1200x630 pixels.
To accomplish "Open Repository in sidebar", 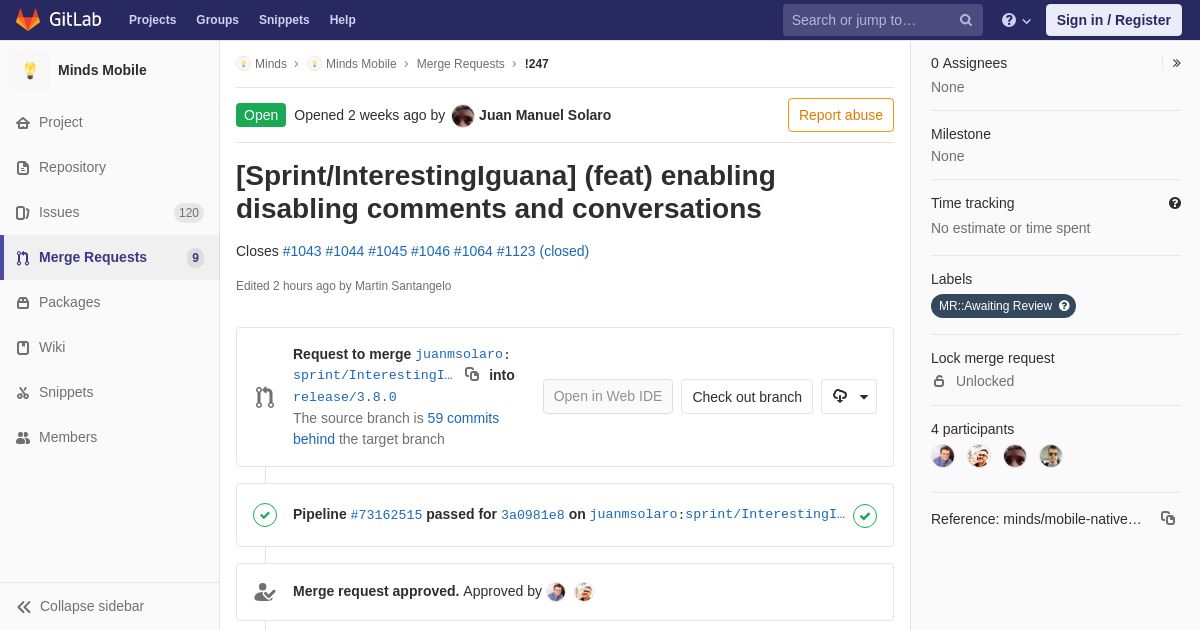I will tap(110, 167).
